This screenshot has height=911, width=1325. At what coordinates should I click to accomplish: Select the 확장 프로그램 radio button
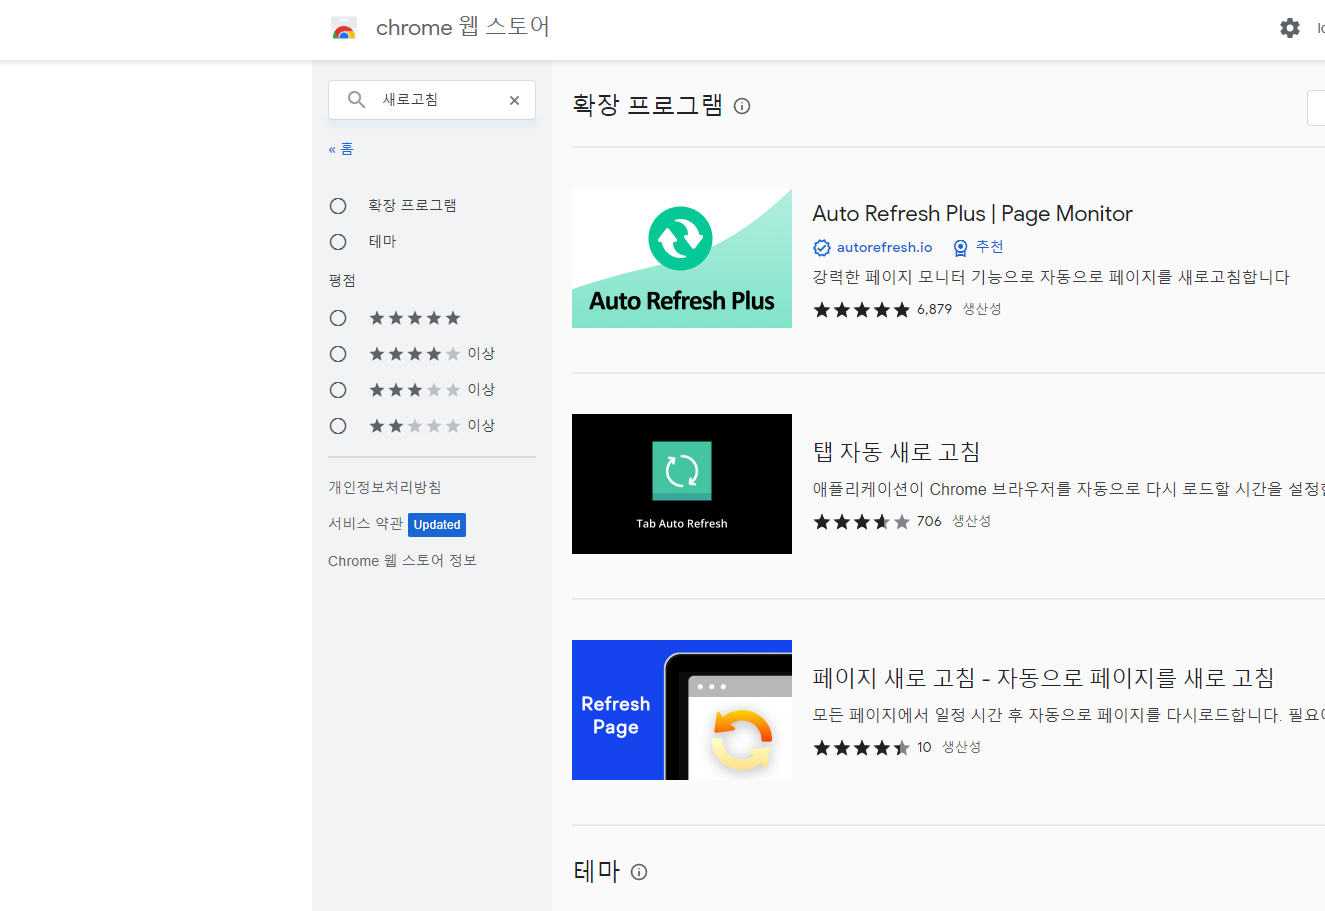pos(338,206)
